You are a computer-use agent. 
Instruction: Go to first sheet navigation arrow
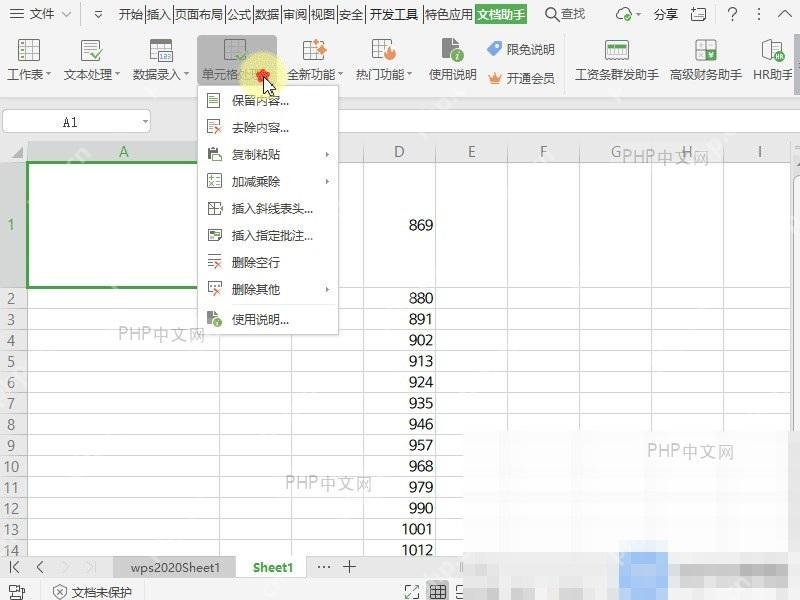click(x=14, y=567)
